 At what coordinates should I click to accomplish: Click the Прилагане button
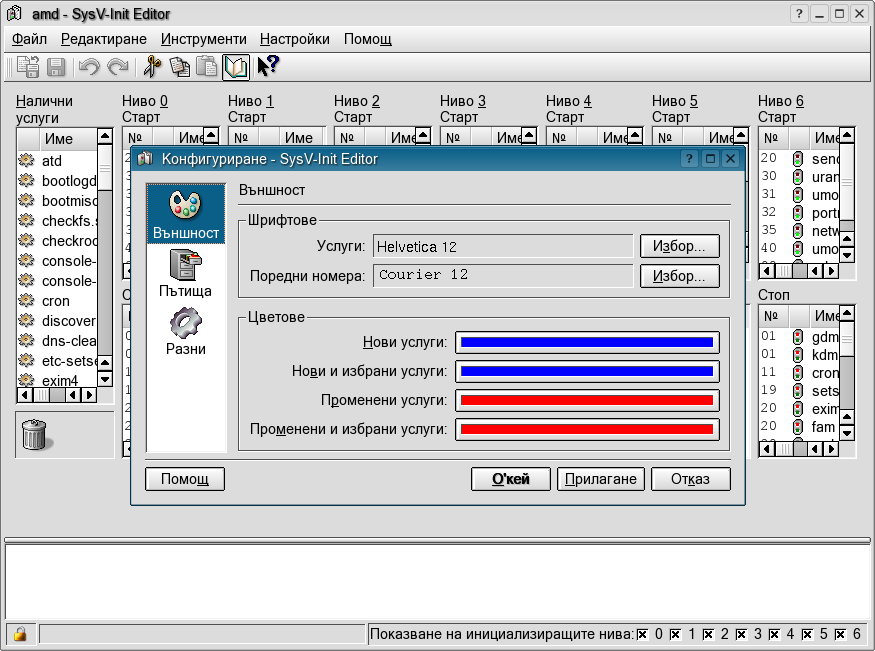pos(600,479)
